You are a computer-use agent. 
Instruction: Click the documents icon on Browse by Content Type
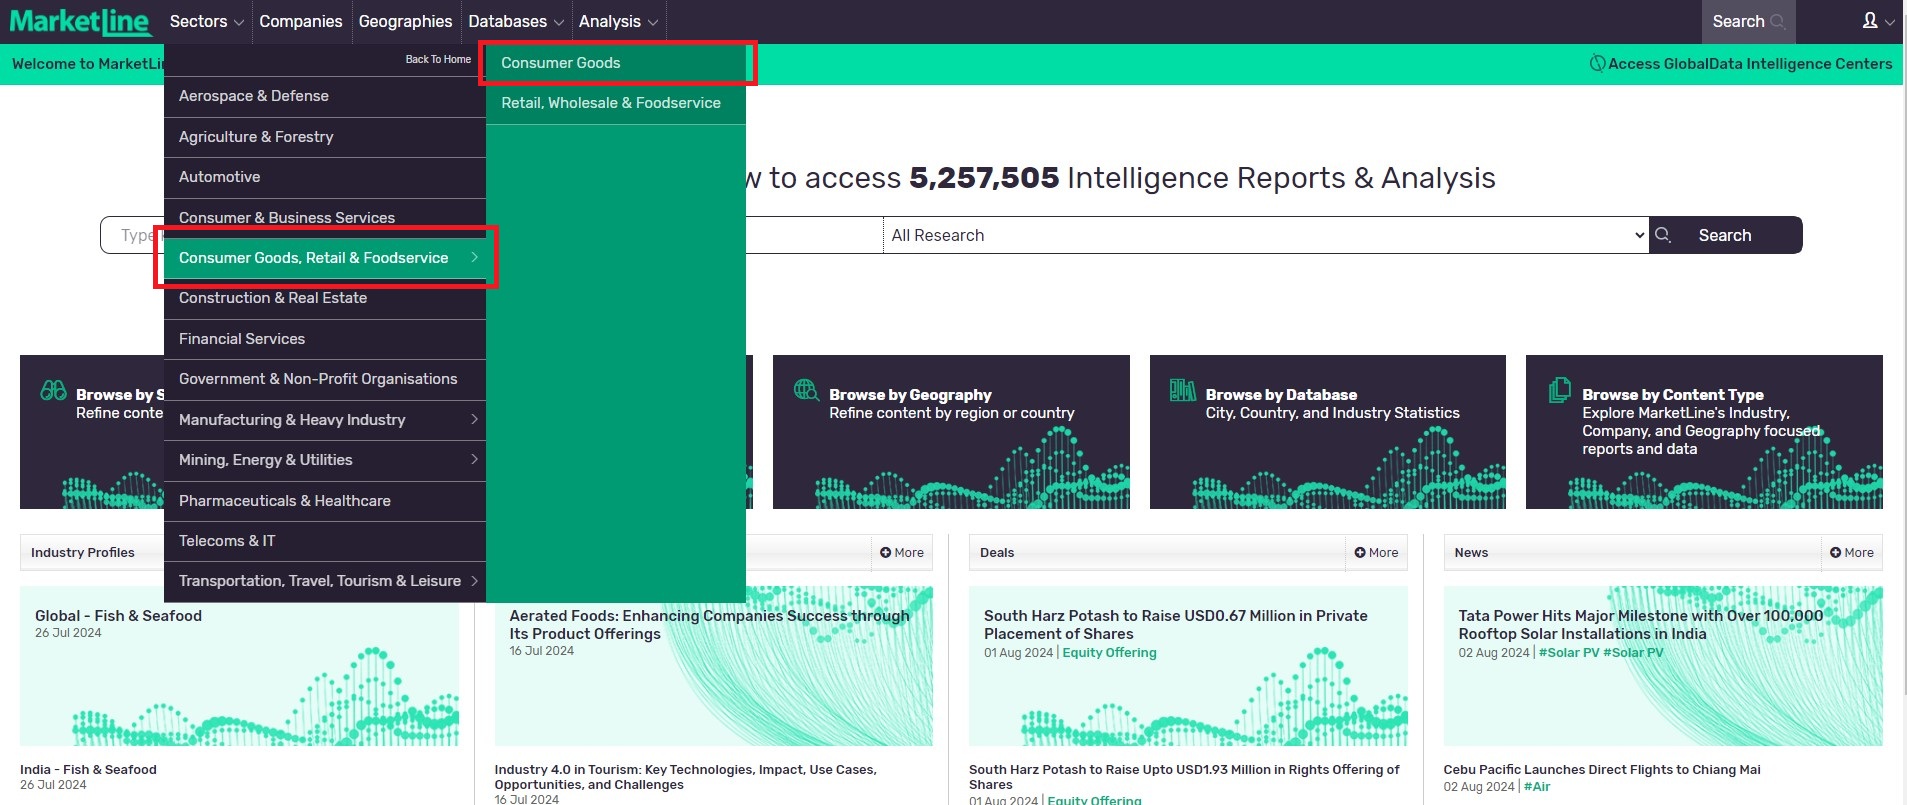click(x=1559, y=390)
